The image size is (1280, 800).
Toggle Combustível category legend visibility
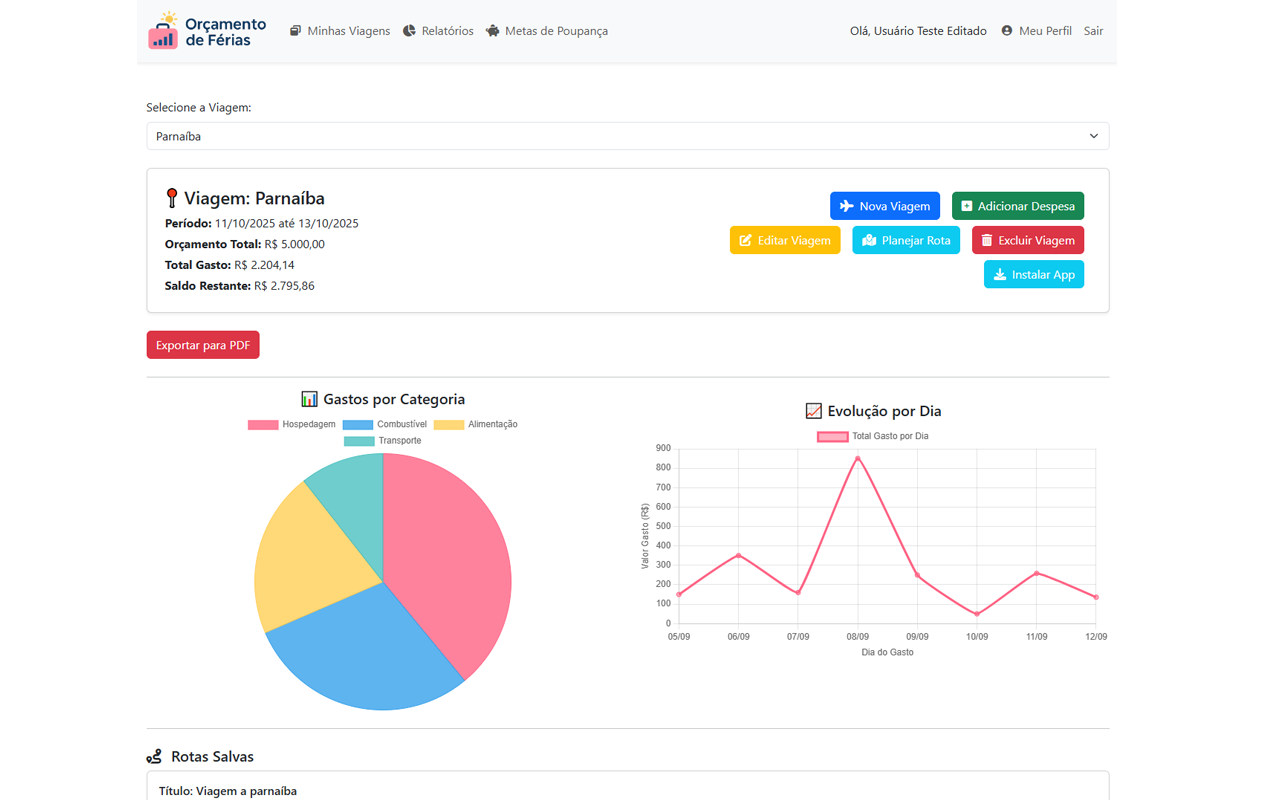click(385, 424)
